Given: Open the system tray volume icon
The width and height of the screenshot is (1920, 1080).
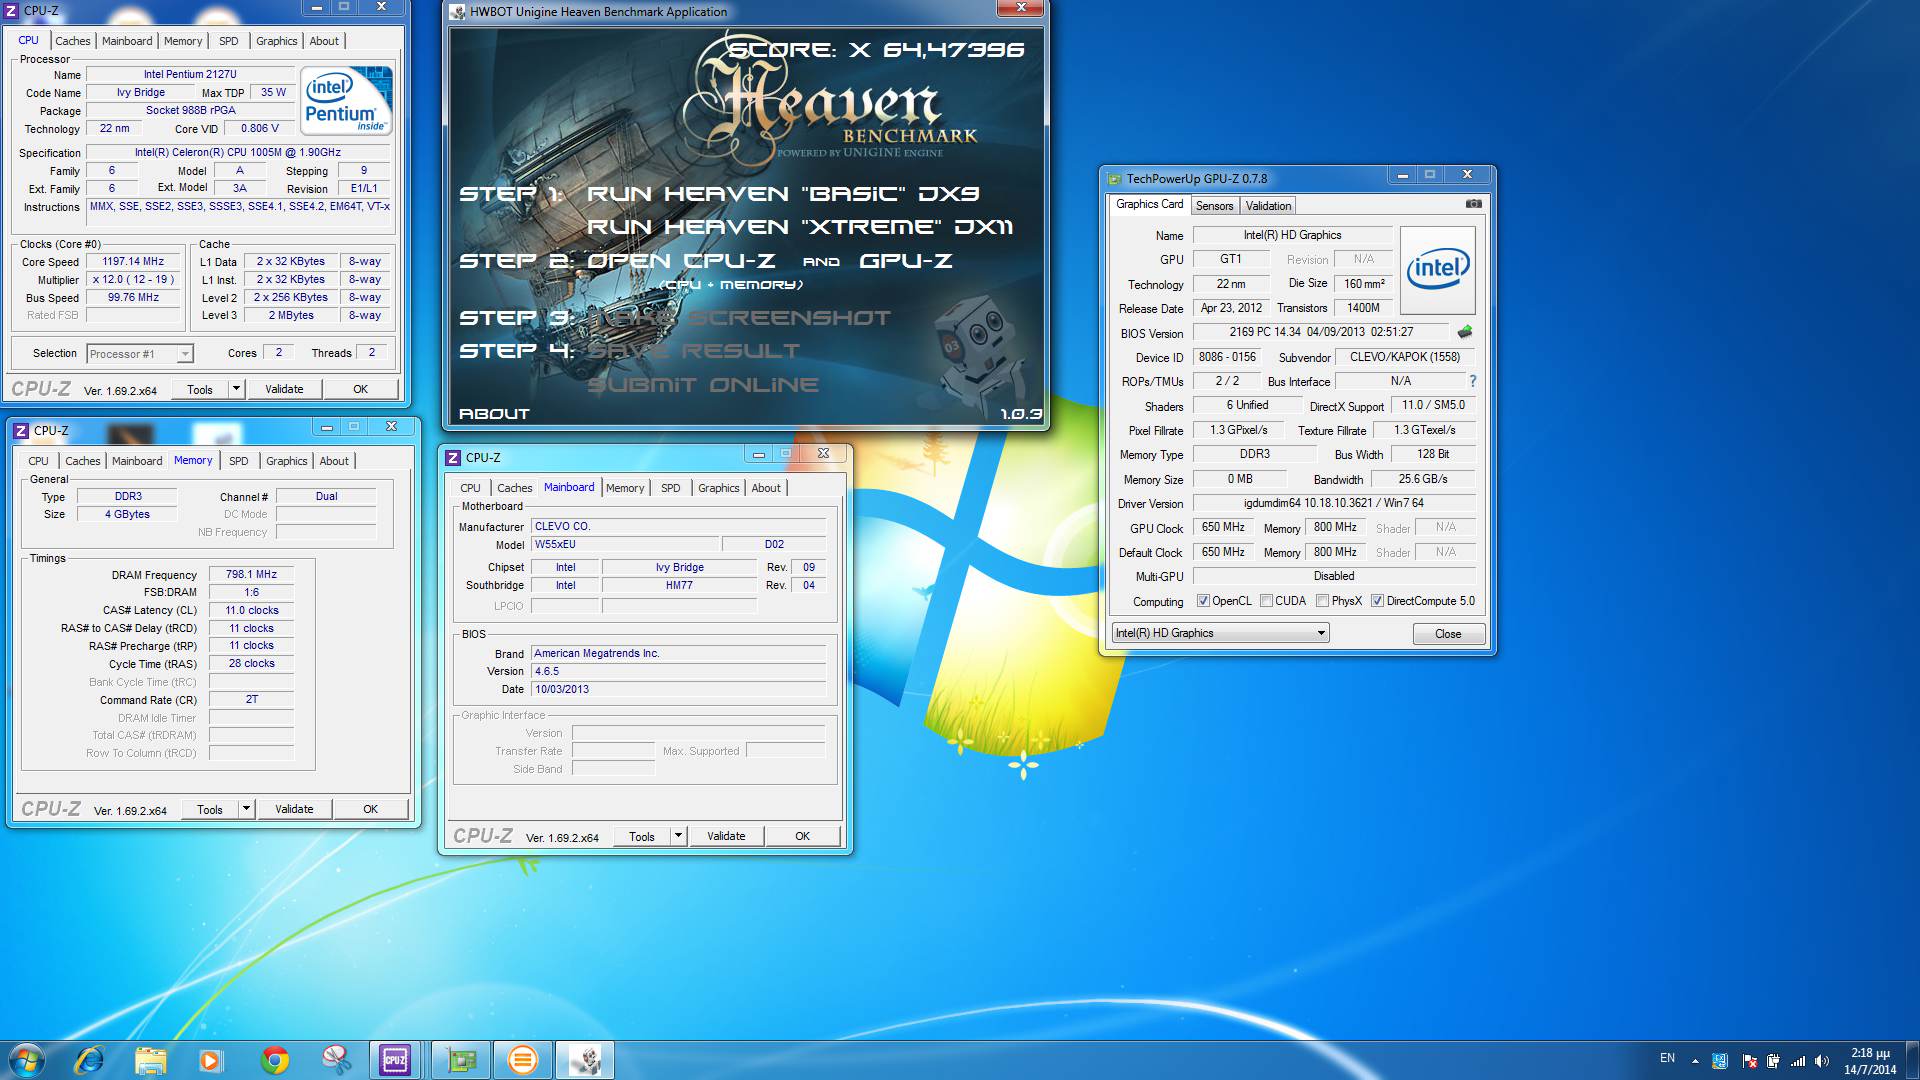Looking at the screenshot, I should click(x=1821, y=1061).
